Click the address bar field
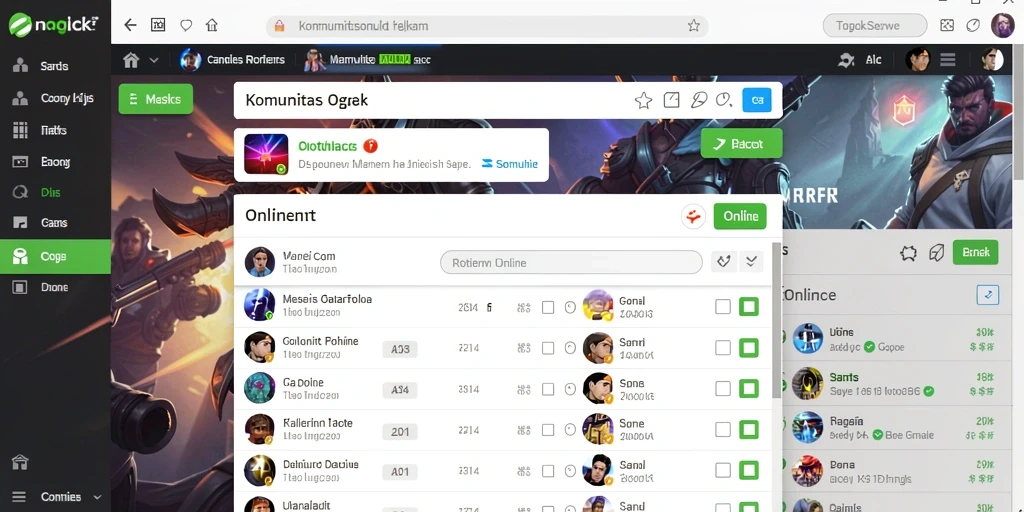 487,26
